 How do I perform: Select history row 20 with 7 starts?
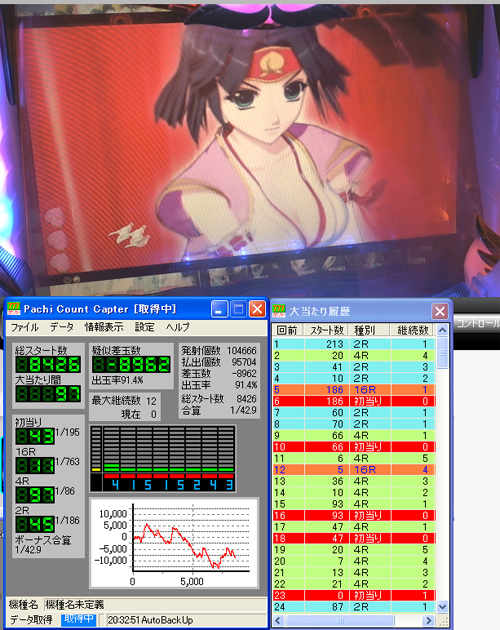pos(354,561)
